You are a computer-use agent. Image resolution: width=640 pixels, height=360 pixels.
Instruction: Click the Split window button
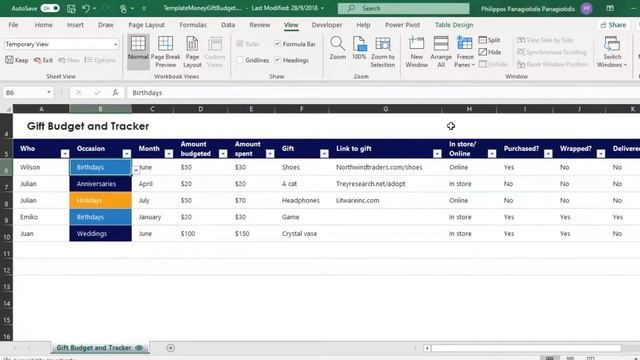click(489, 40)
